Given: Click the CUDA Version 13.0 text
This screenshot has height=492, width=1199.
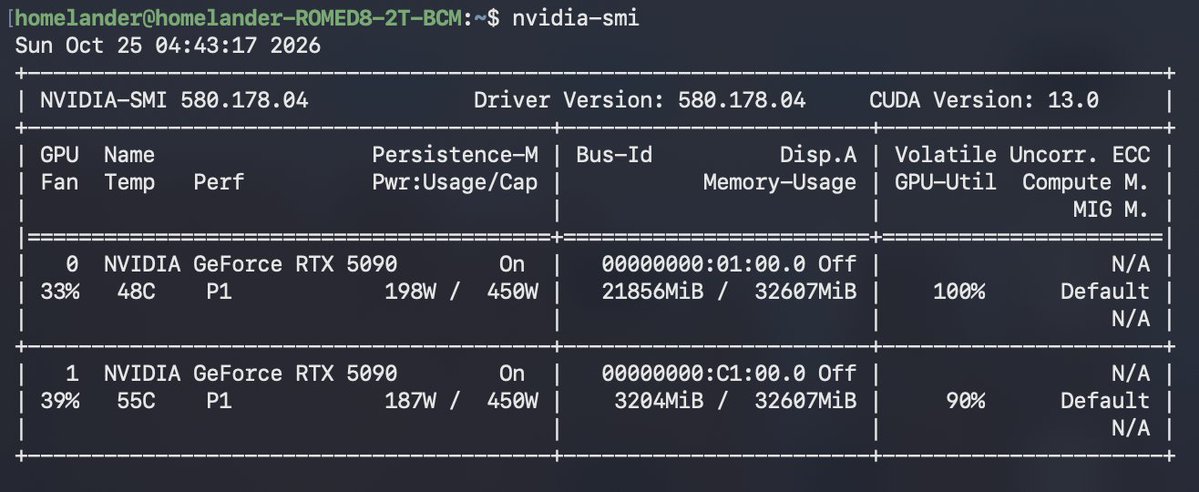Looking at the screenshot, I should [984, 100].
